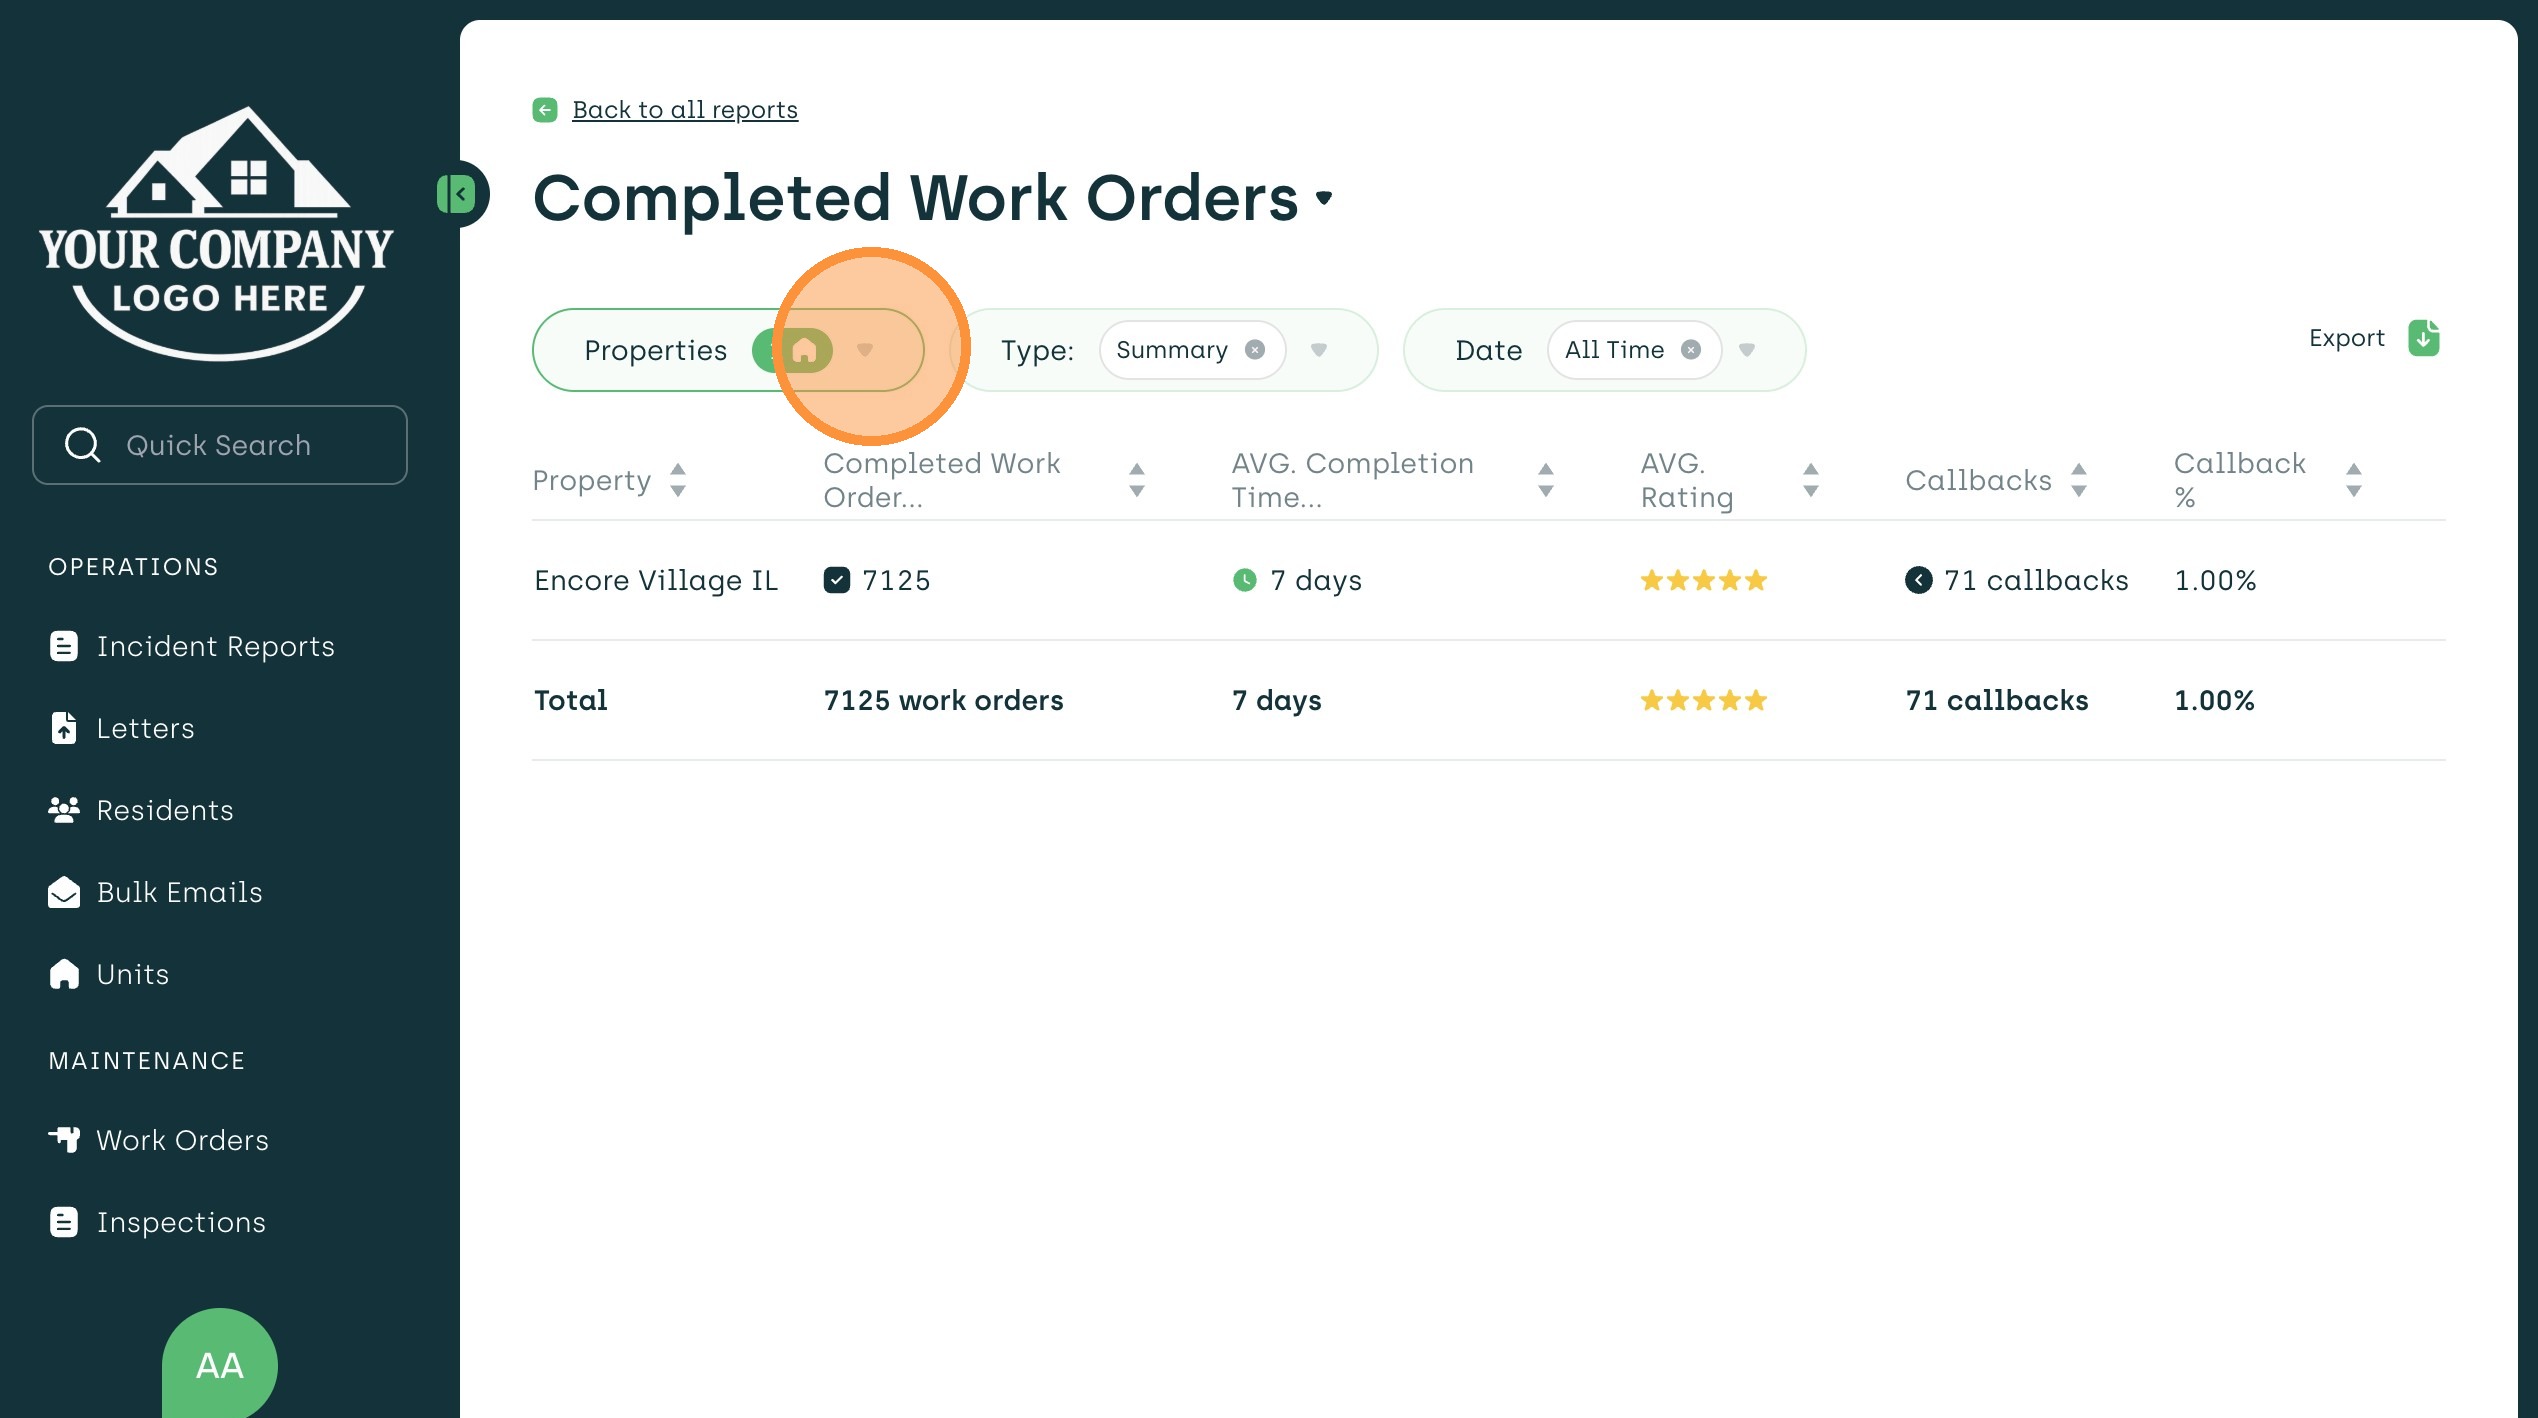Click the Work Orders drill icon
The image size is (2538, 1418).
(64, 1140)
